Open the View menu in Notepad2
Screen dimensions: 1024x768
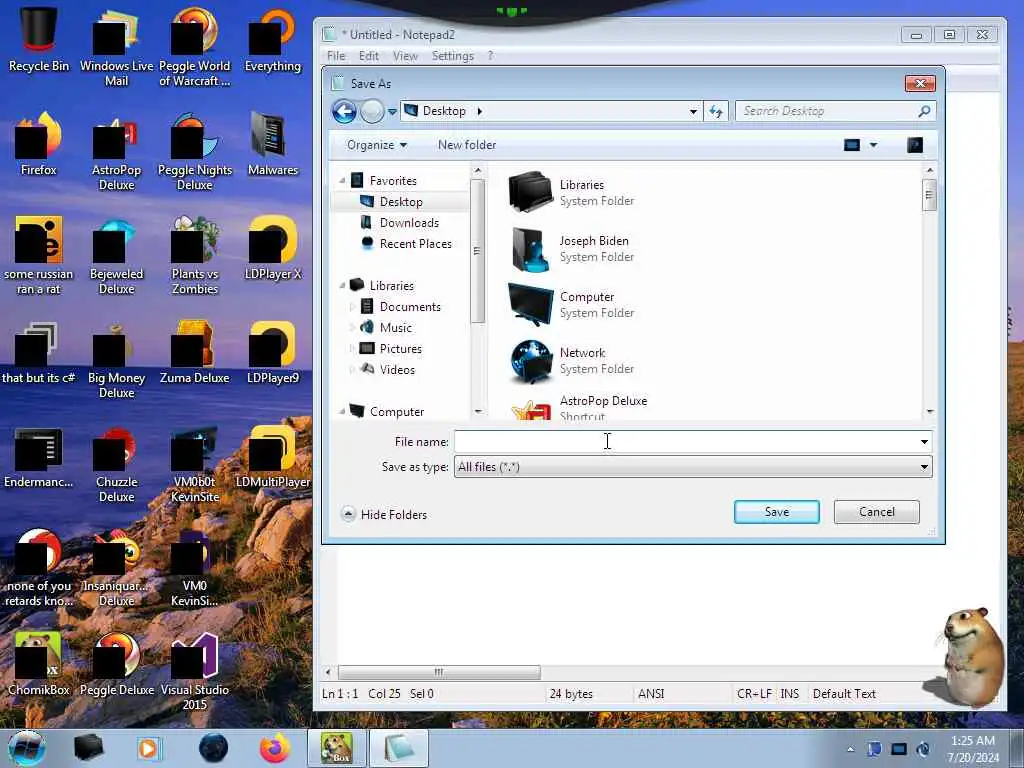point(405,56)
